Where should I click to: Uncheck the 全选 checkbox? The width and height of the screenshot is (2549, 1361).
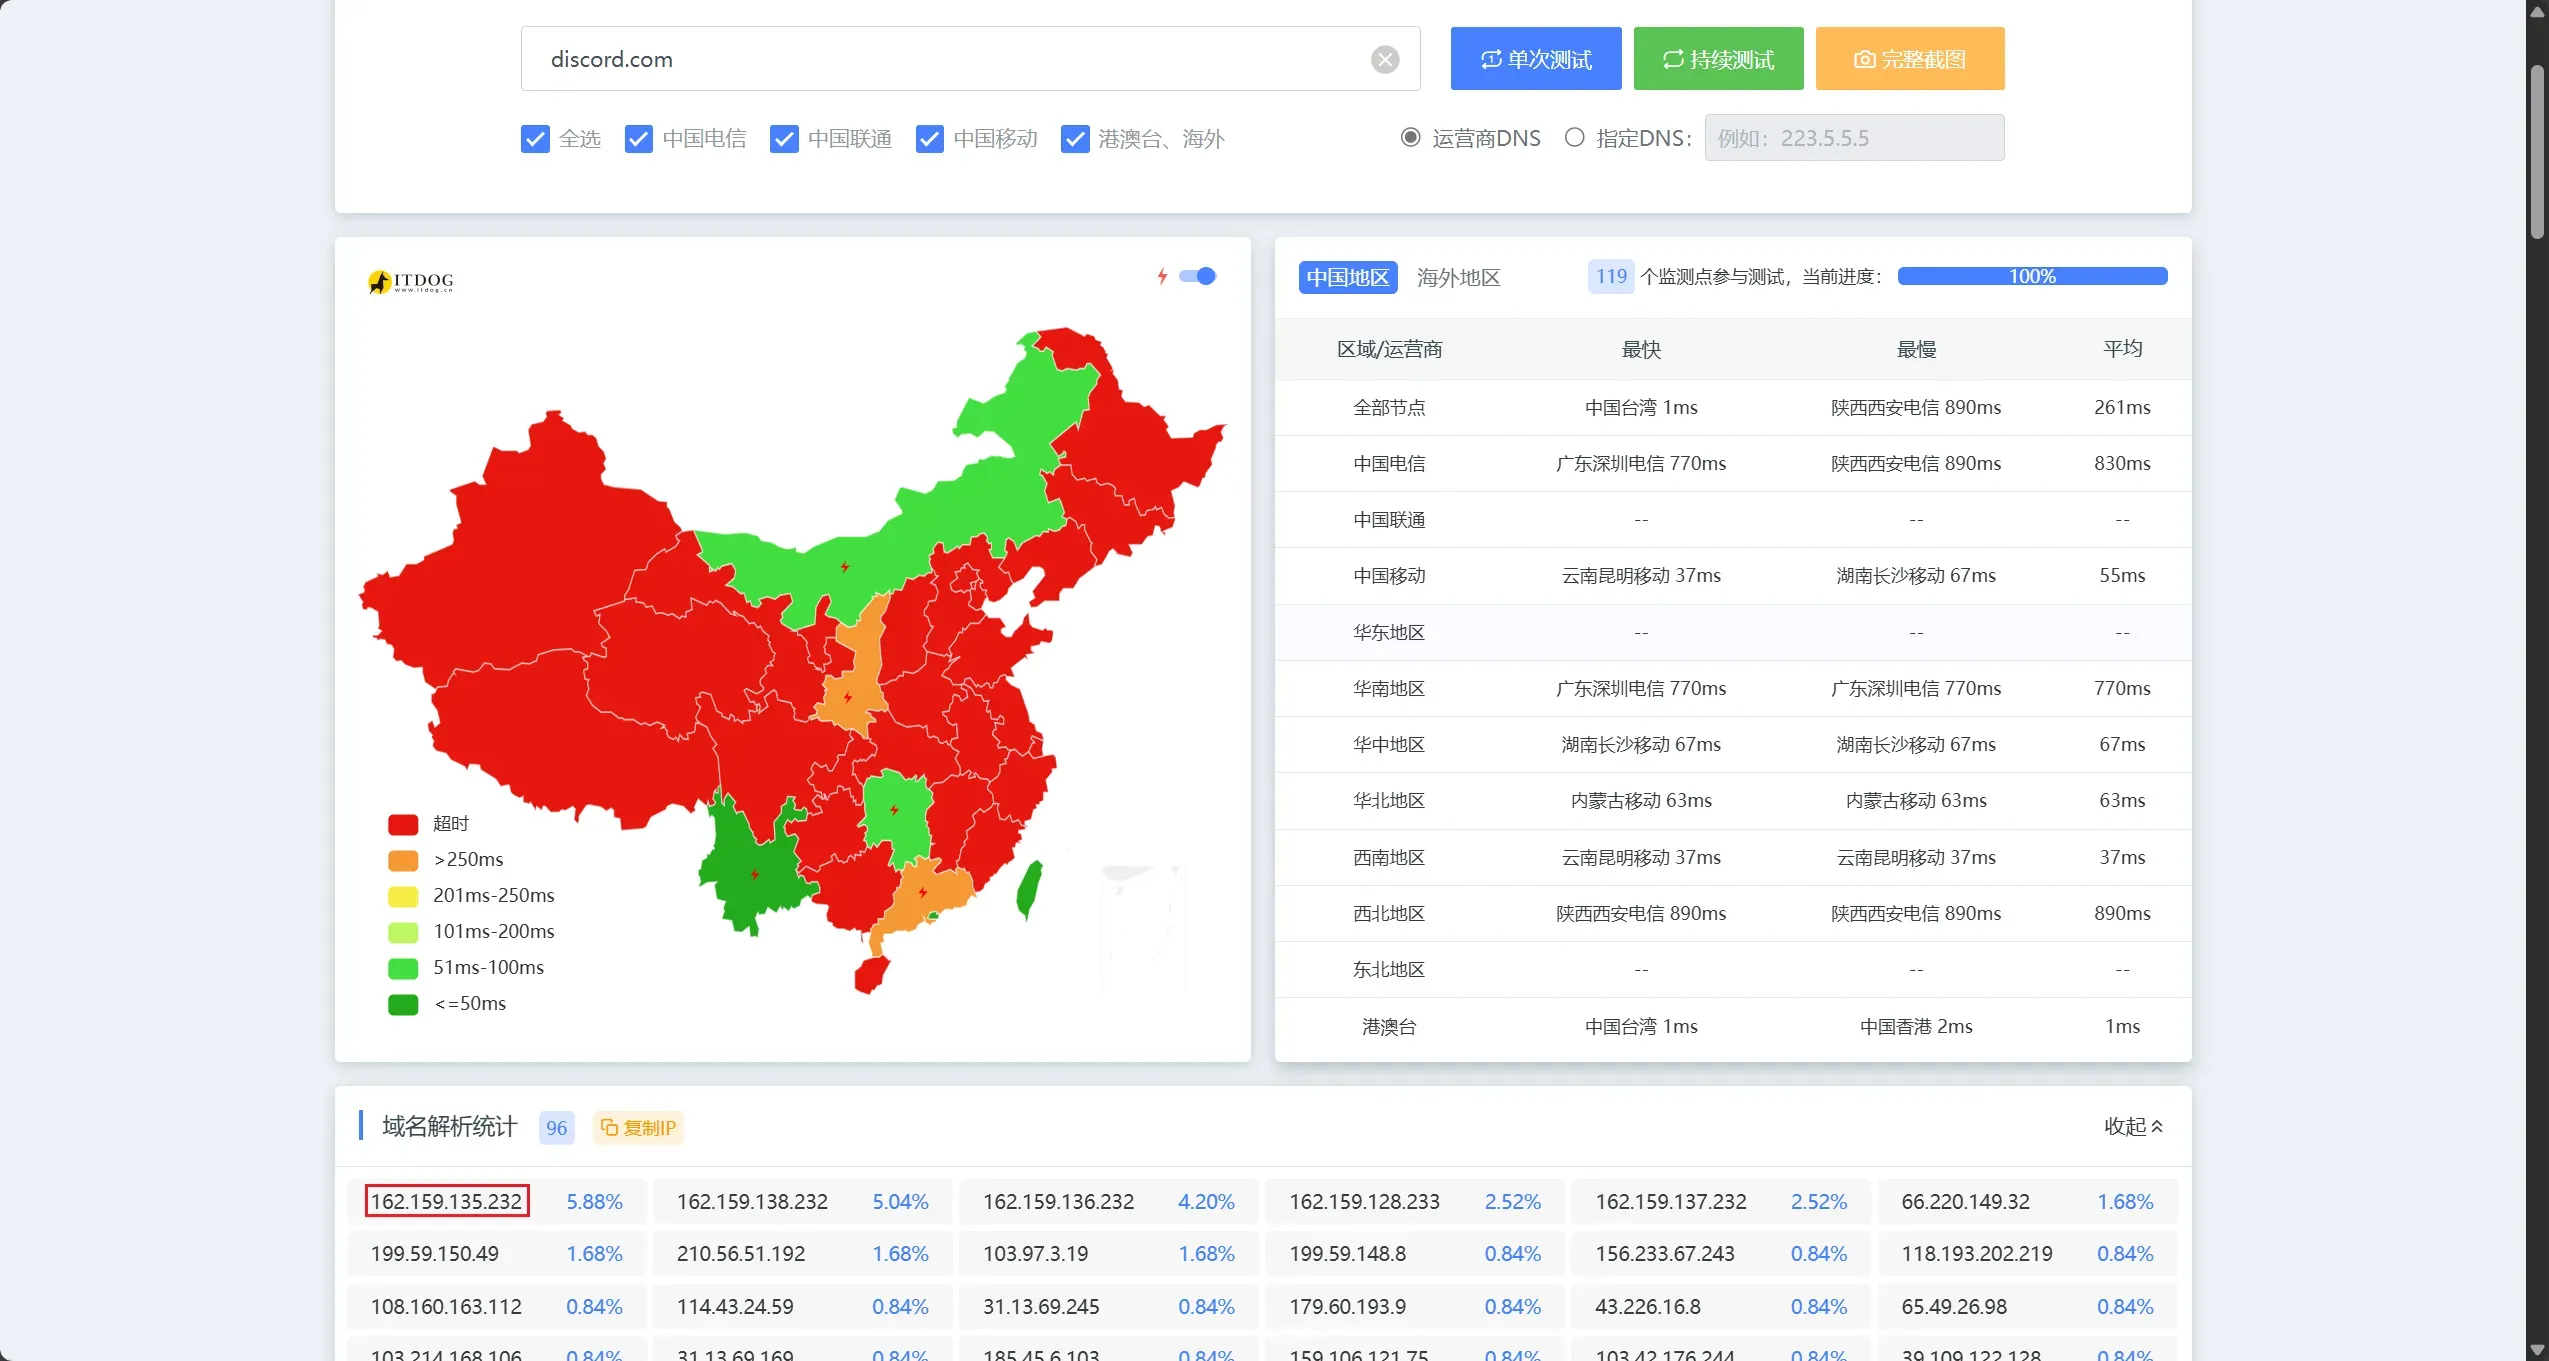[x=535, y=139]
